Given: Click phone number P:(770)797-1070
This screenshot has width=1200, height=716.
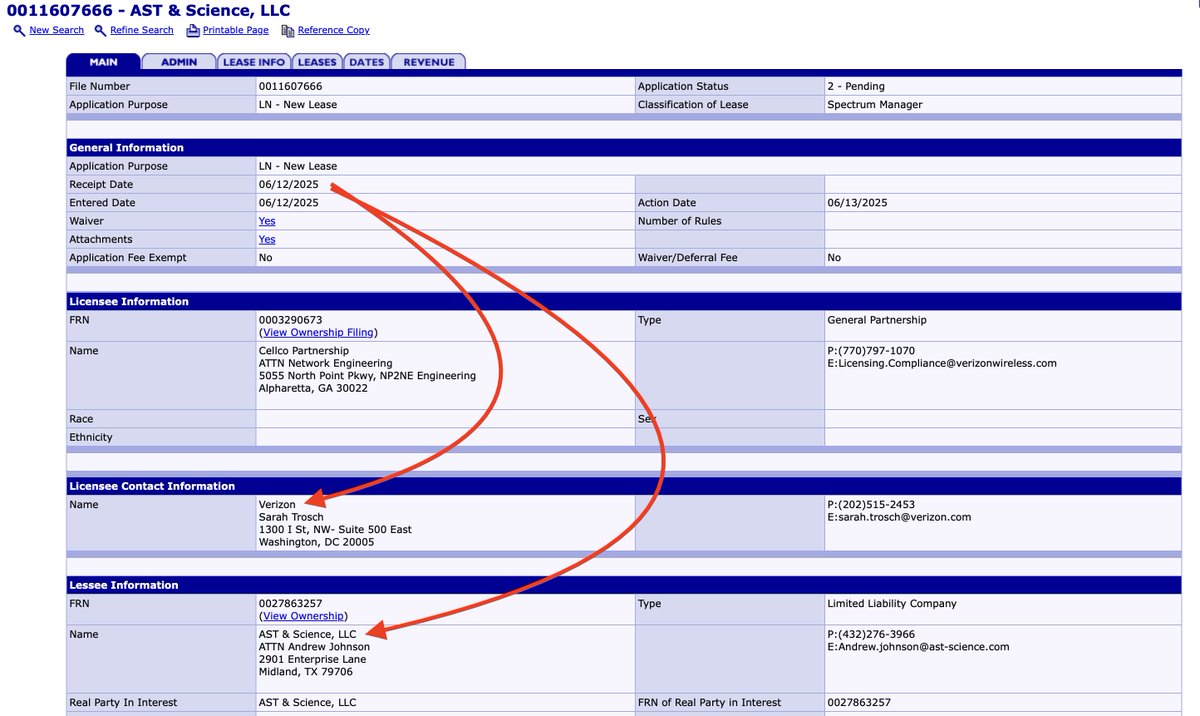Looking at the screenshot, I should (x=871, y=351).
